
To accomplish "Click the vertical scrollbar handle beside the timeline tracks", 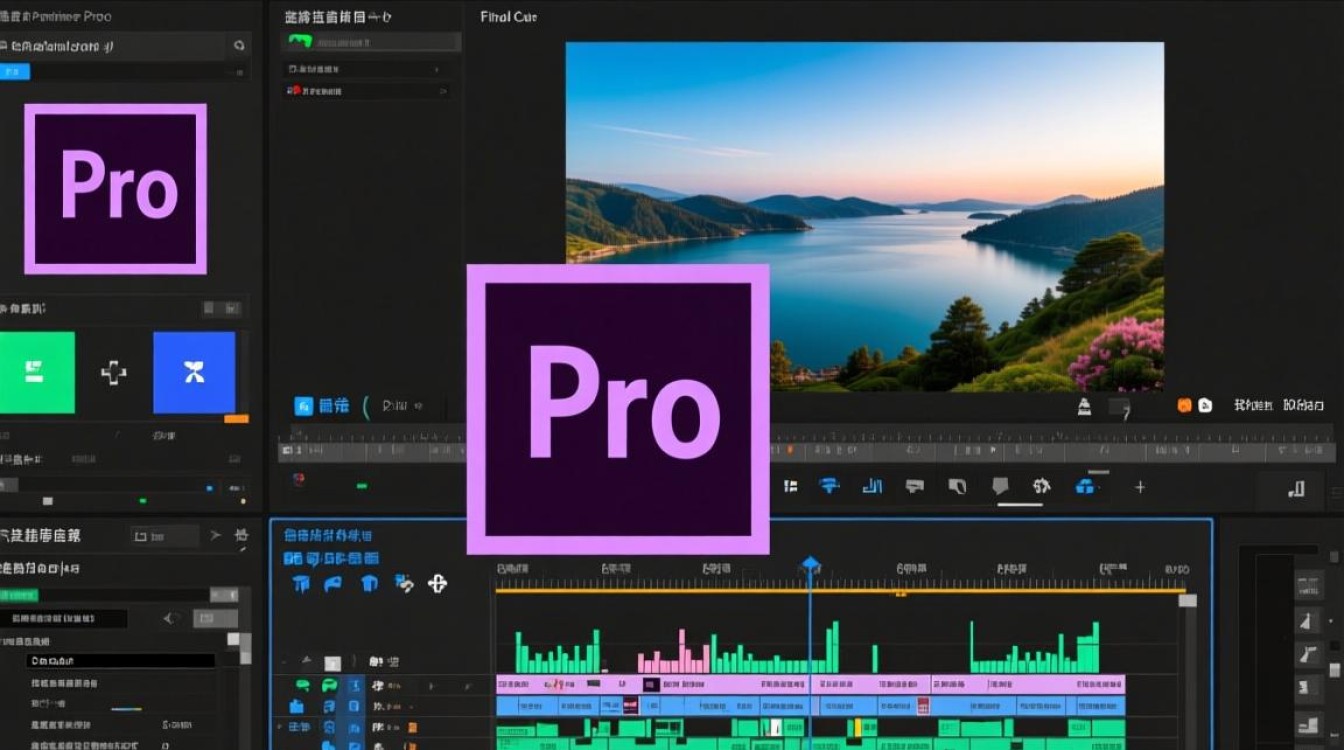I will pyautogui.click(x=1187, y=600).
